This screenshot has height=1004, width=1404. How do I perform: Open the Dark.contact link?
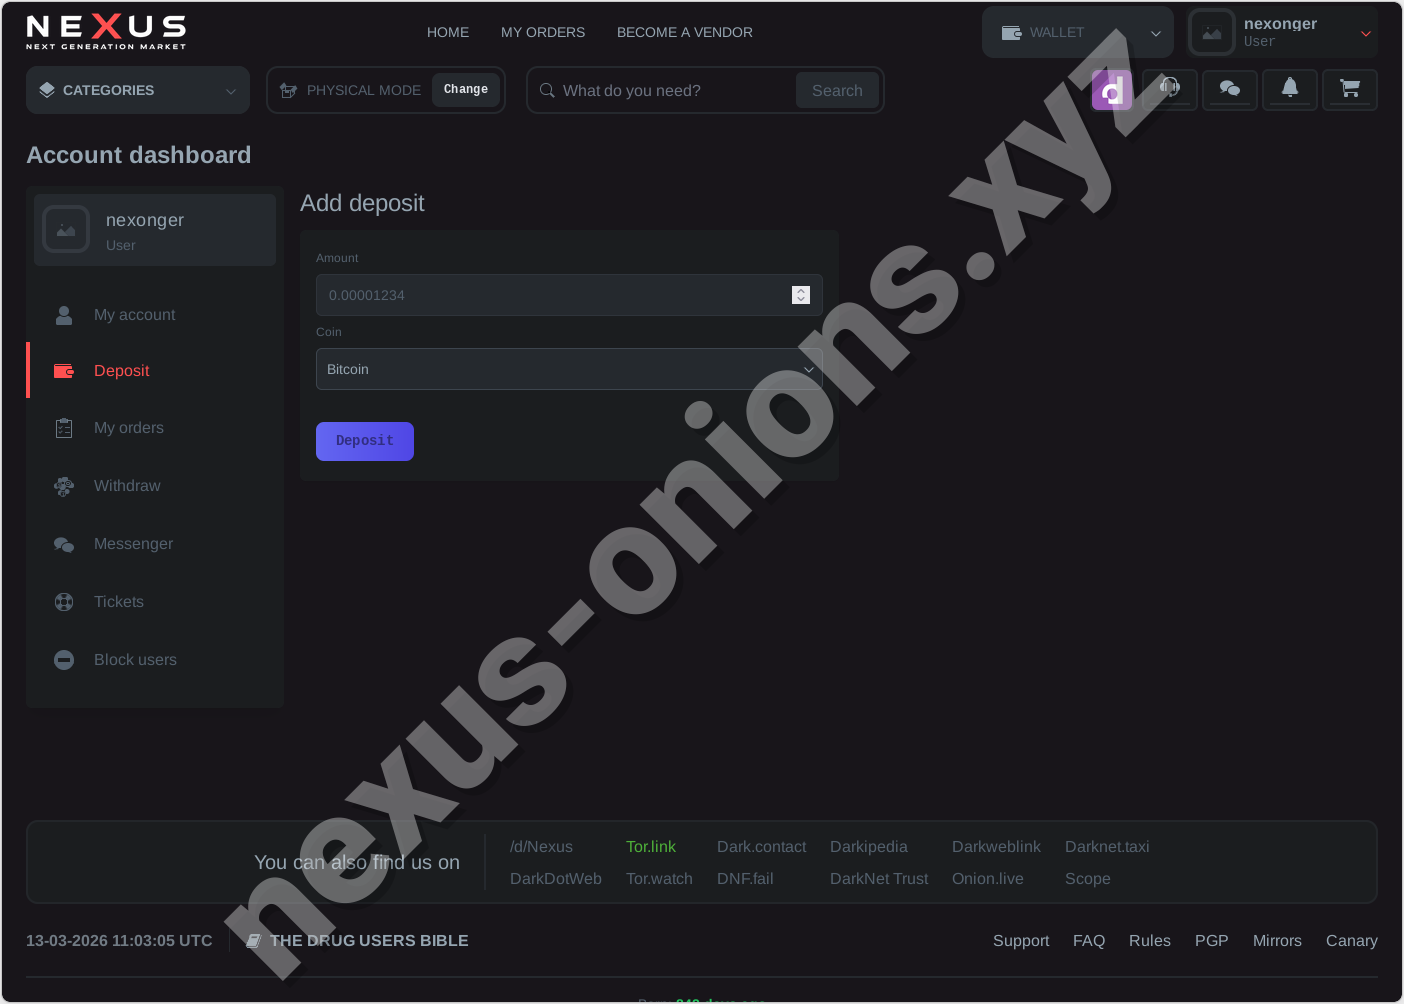coord(761,847)
